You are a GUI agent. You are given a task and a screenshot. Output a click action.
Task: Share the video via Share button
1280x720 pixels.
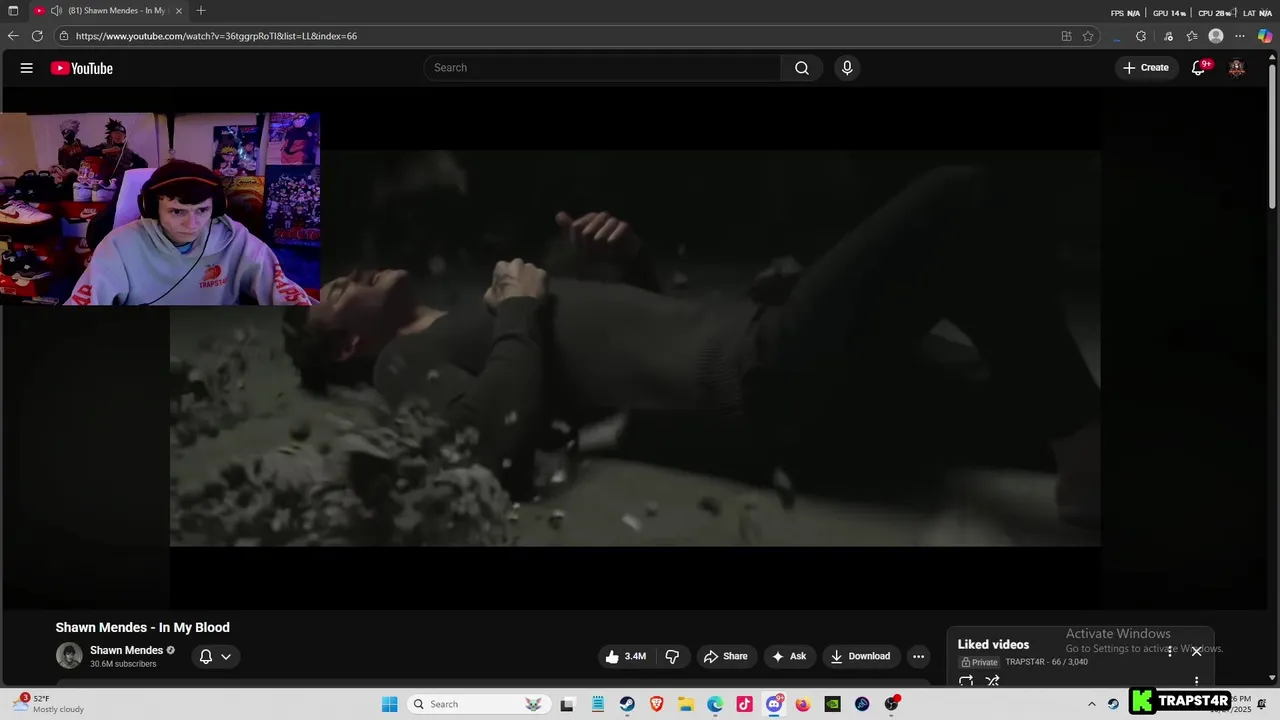[x=726, y=656]
